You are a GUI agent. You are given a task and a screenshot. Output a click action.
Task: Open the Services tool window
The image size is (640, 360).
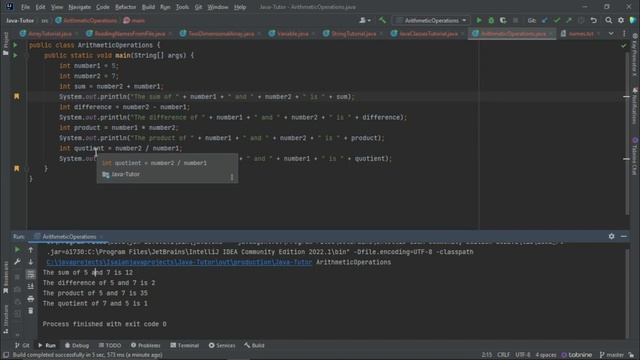pos(222,345)
